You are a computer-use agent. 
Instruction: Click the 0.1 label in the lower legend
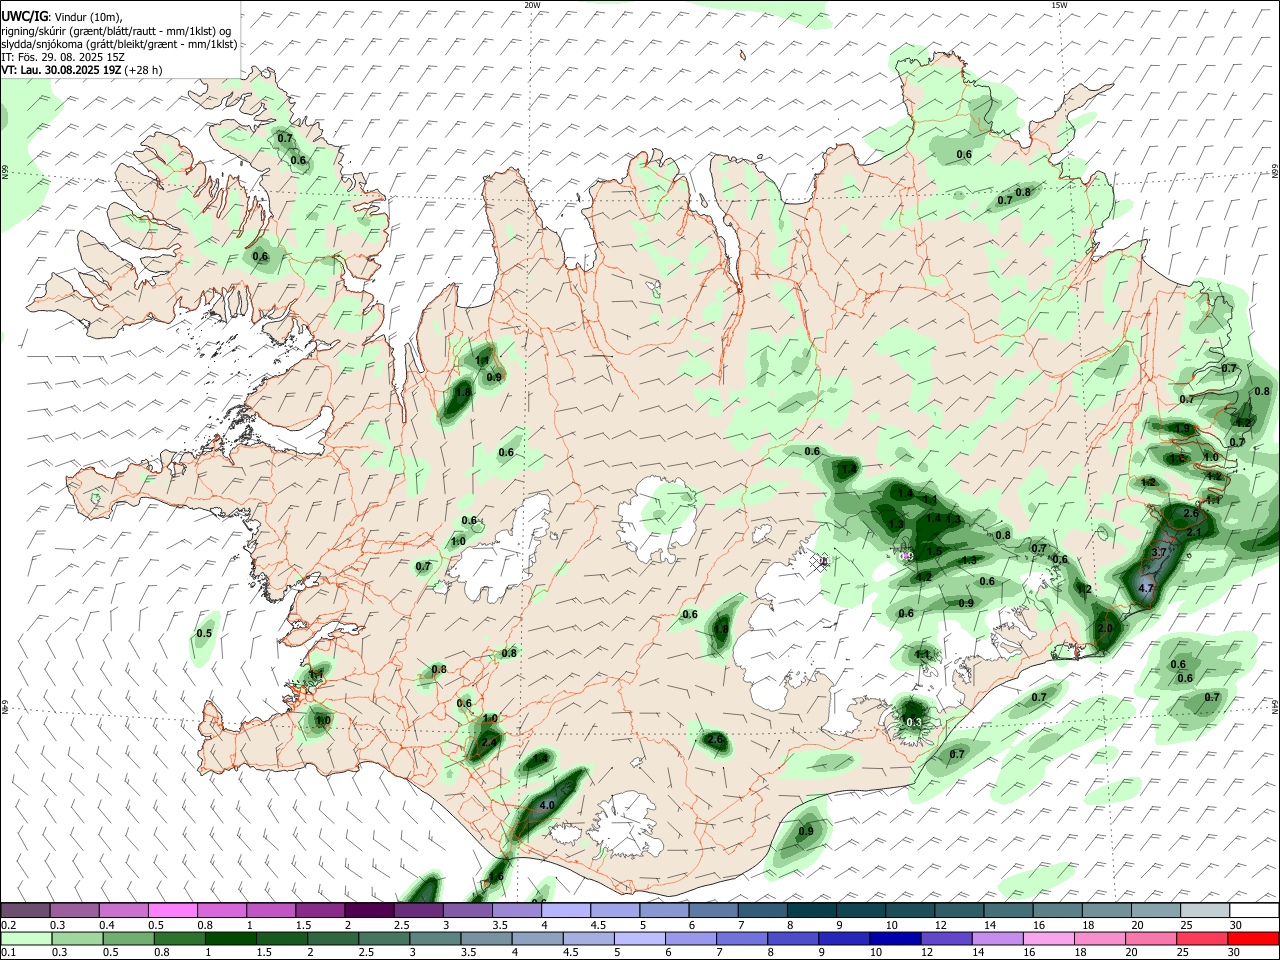(8, 953)
